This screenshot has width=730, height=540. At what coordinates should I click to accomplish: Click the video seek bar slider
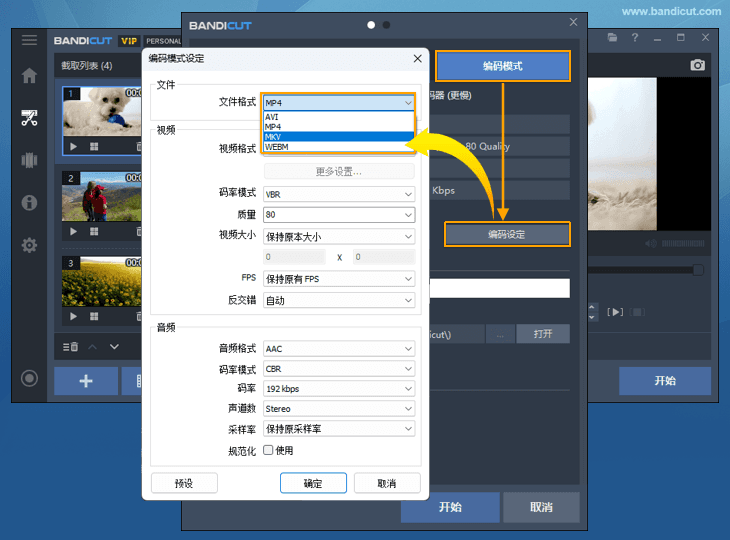697,270
